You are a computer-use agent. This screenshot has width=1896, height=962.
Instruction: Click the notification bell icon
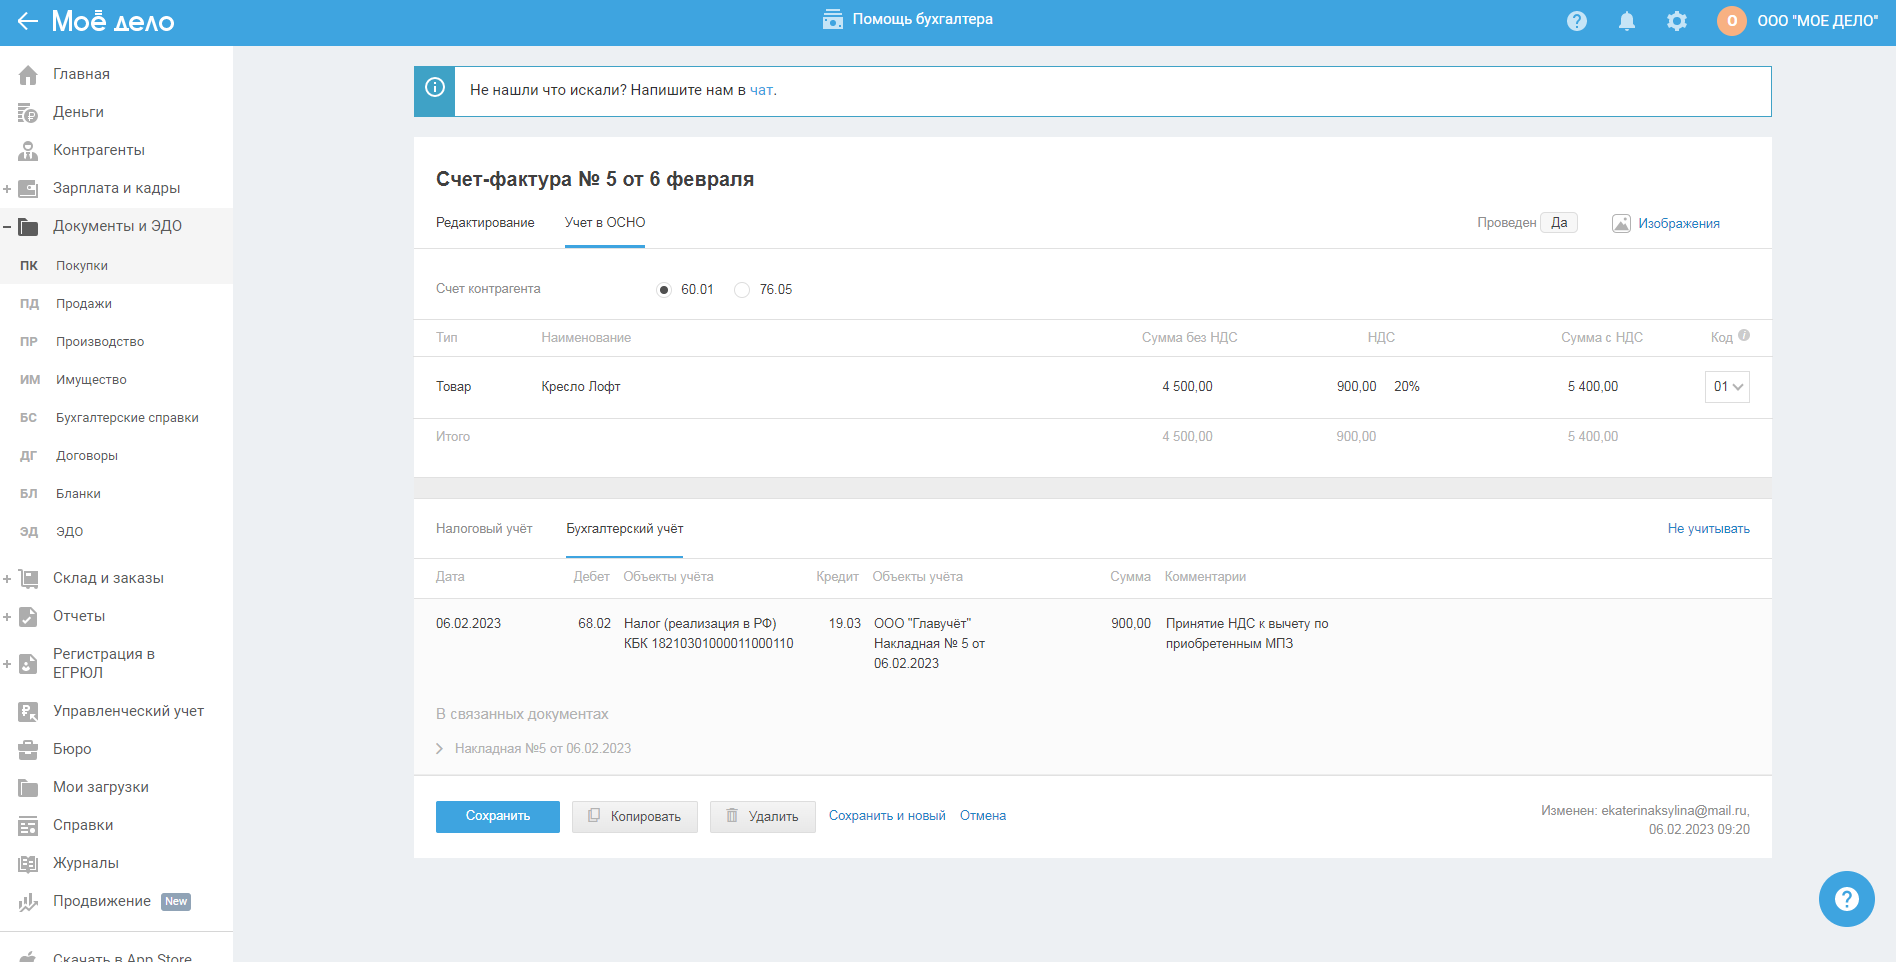1627,21
